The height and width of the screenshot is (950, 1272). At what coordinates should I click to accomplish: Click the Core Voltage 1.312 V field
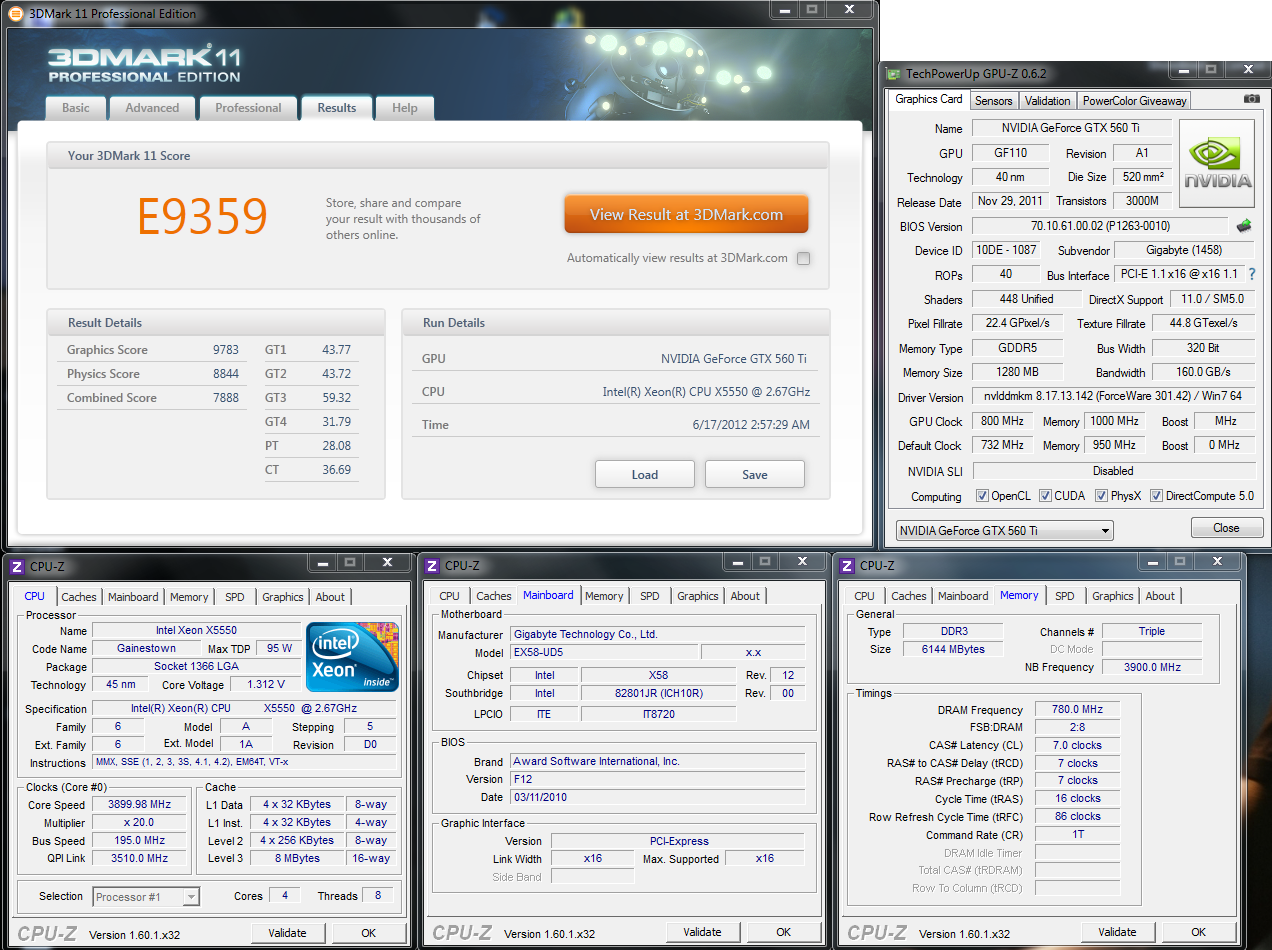(266, 684)
